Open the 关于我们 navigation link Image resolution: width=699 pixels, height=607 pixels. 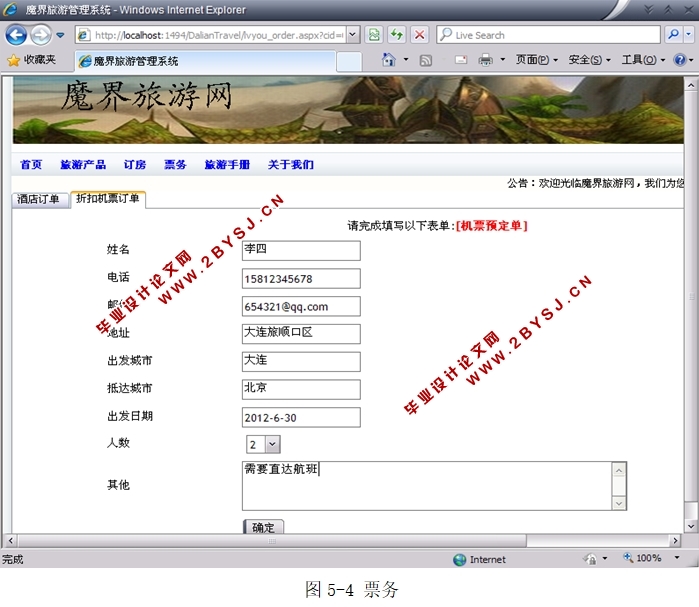click(x=291, y=165)
